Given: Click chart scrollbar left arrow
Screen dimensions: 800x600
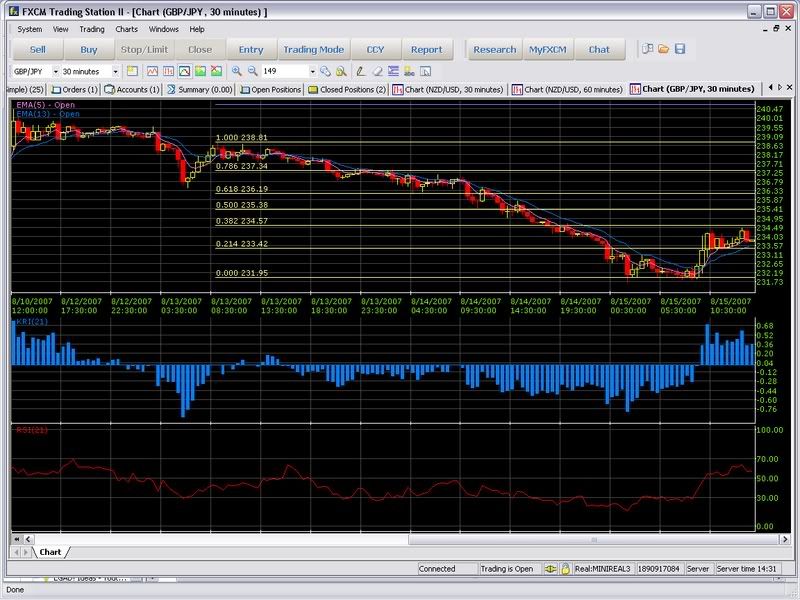Looking at the screenshot, I should [28, 539].
